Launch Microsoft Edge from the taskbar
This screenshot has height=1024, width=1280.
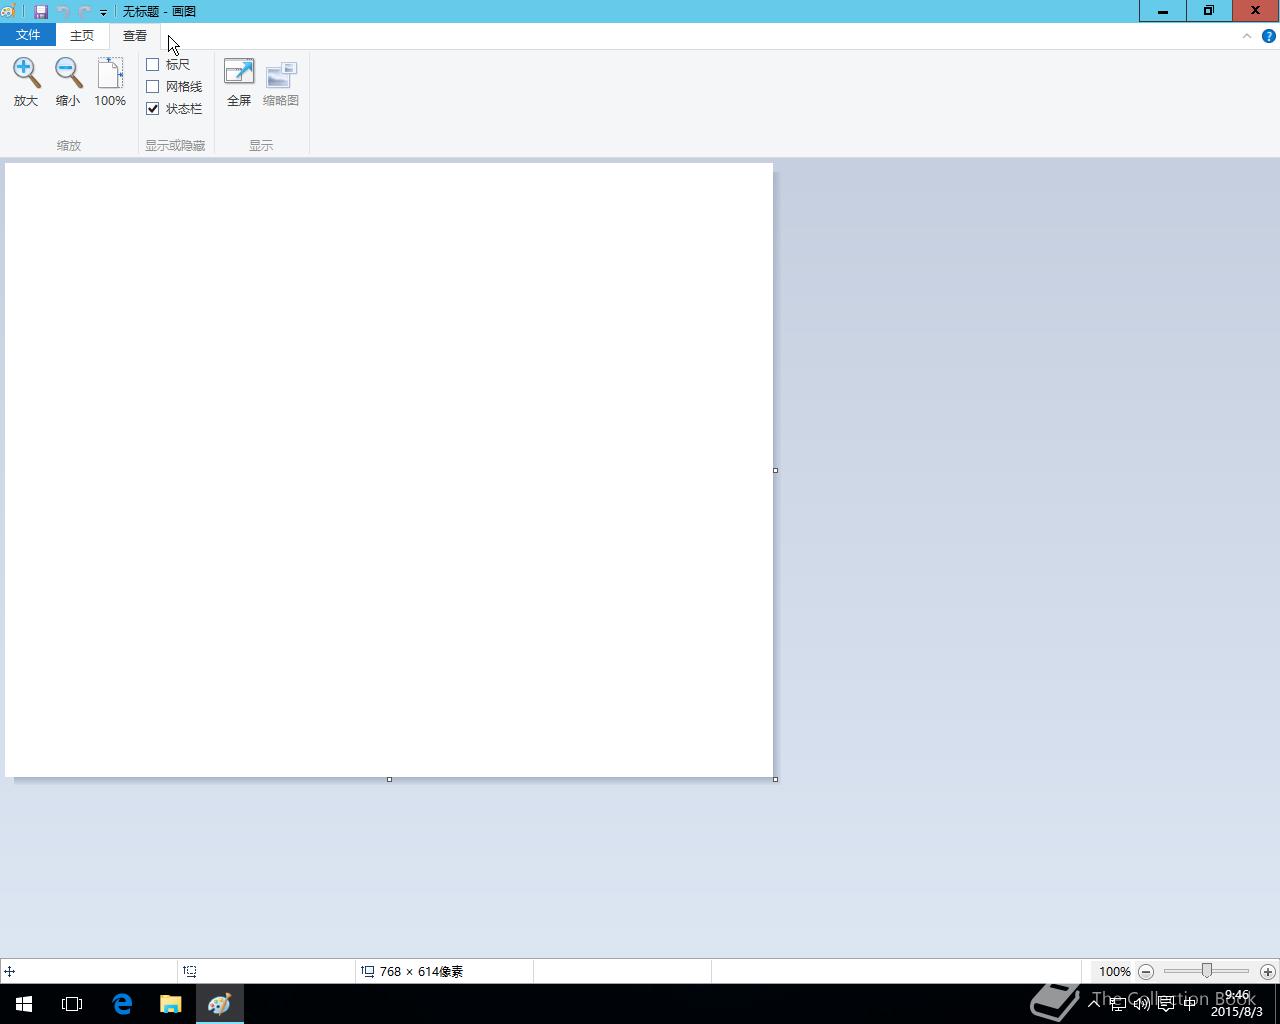coord(122,1004)
